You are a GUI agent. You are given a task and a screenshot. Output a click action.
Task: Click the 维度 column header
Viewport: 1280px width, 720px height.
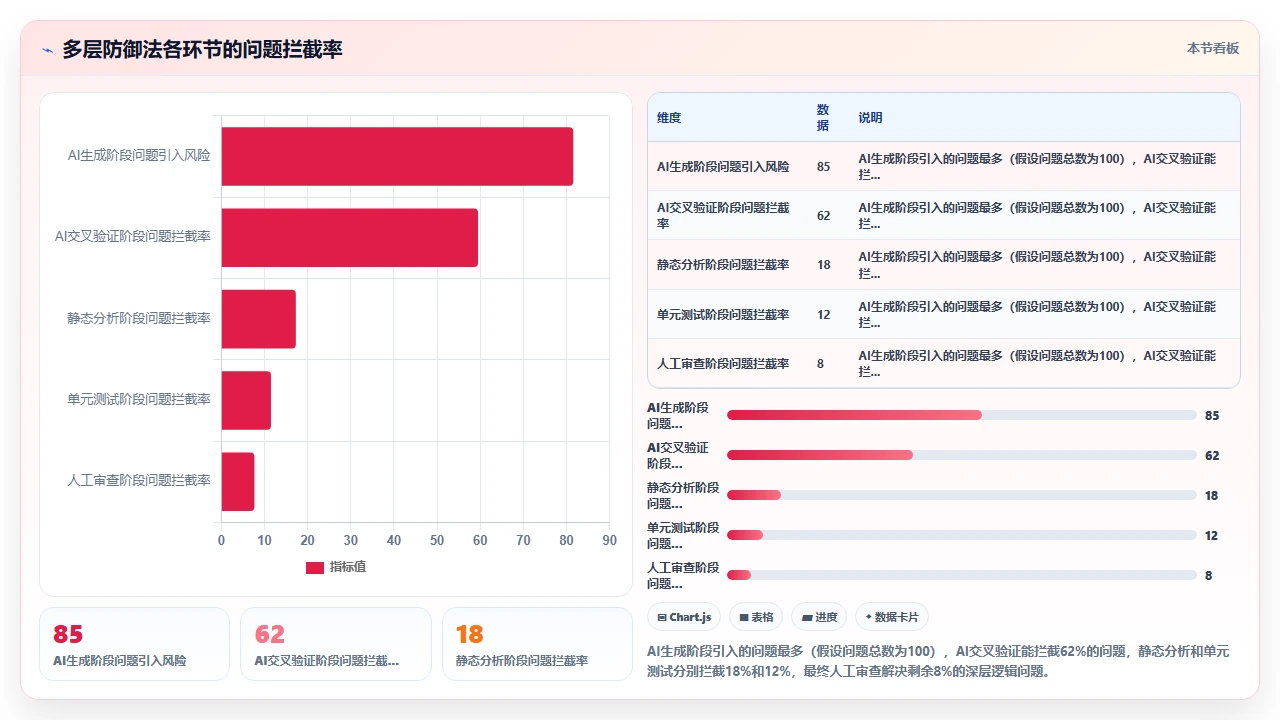coord(669,118)
